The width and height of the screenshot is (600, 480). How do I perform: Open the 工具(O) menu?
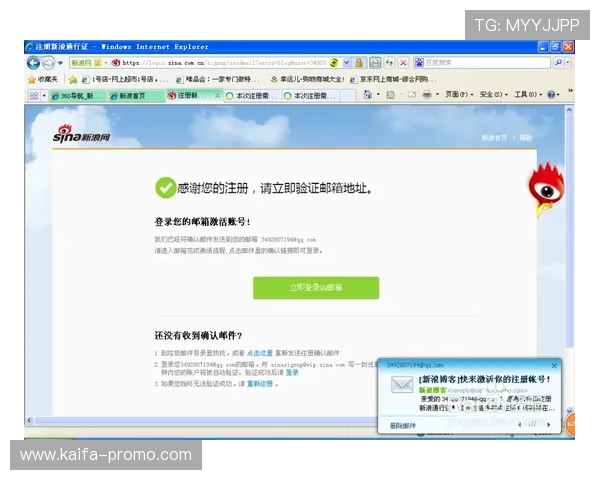pyautogui.click(x=528, y=95)
